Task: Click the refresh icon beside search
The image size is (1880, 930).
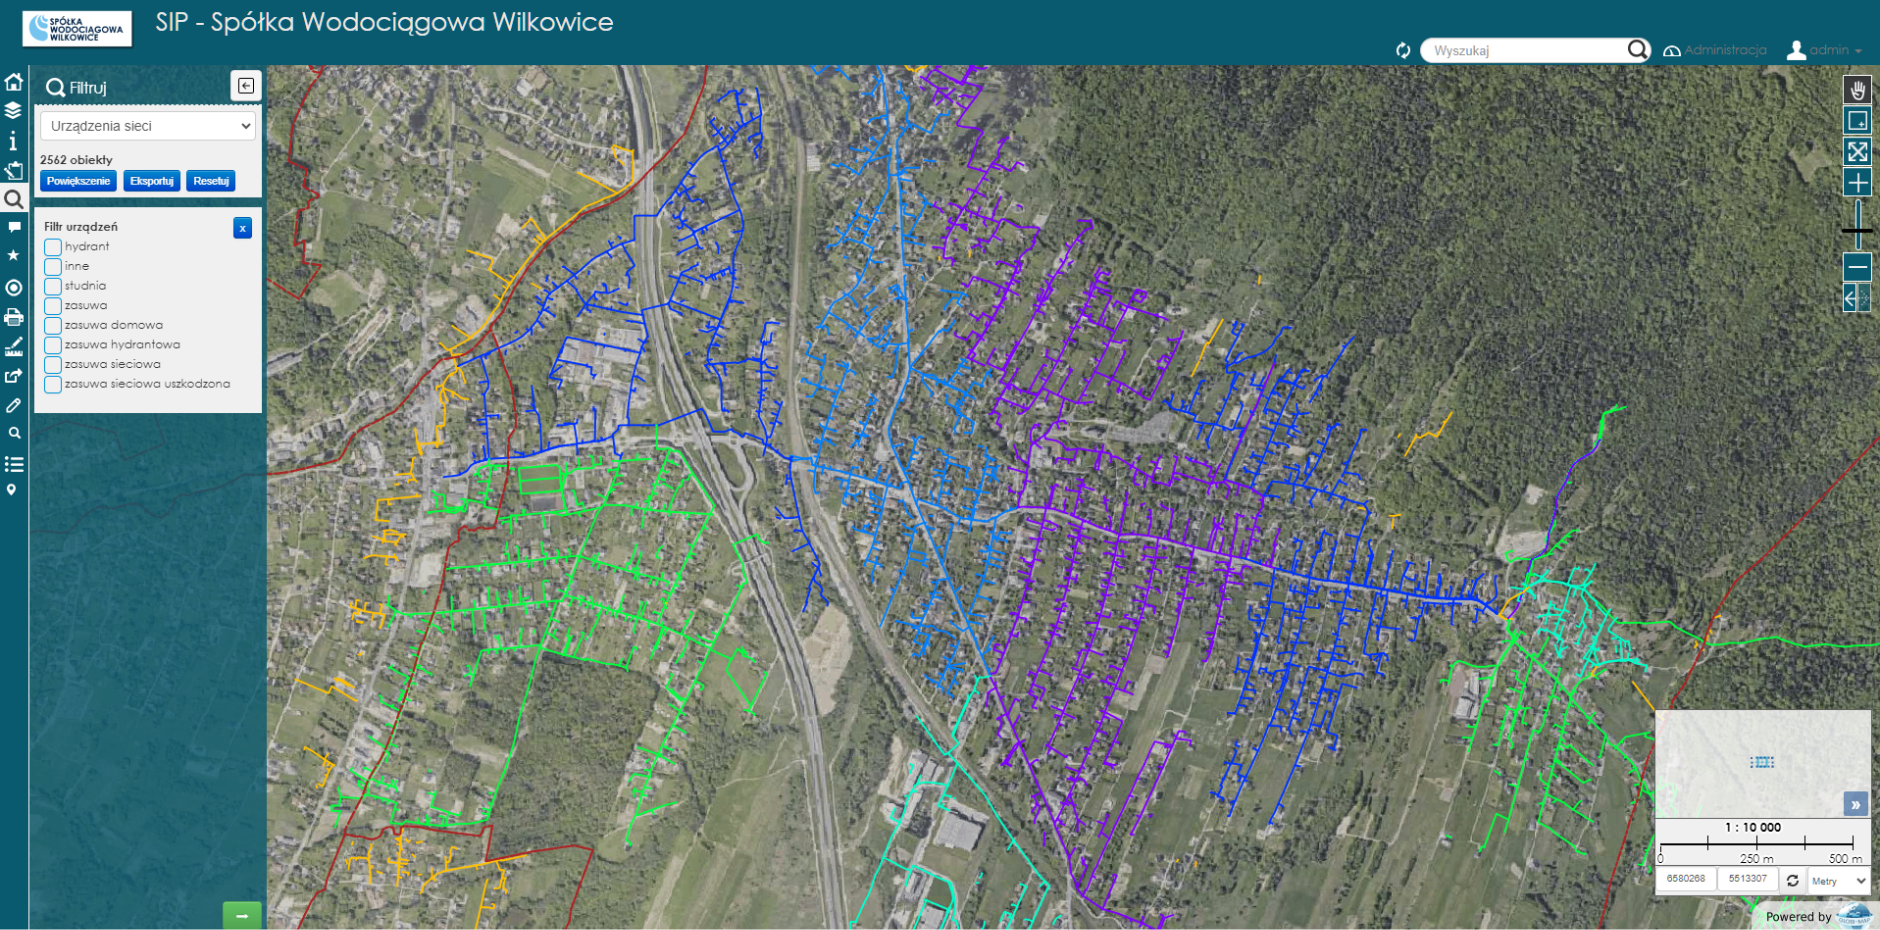Action: (1403, 51)
